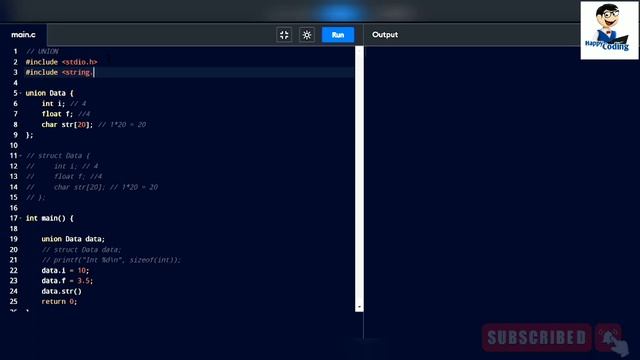Click the 'union Data data;' statement
The height and width of the screenshot is (360, 640).
(73, 239)
